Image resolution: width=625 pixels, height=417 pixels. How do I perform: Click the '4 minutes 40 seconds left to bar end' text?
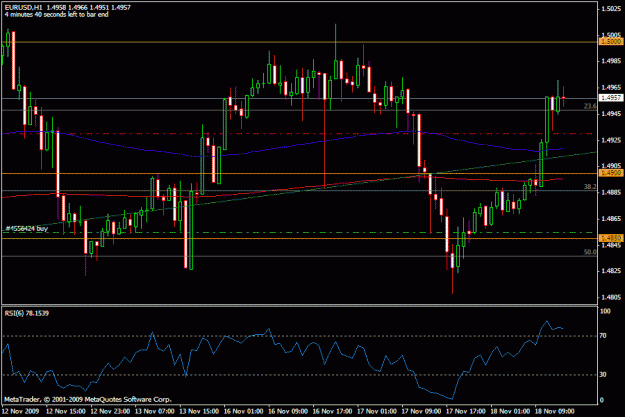tap(56, 14)
